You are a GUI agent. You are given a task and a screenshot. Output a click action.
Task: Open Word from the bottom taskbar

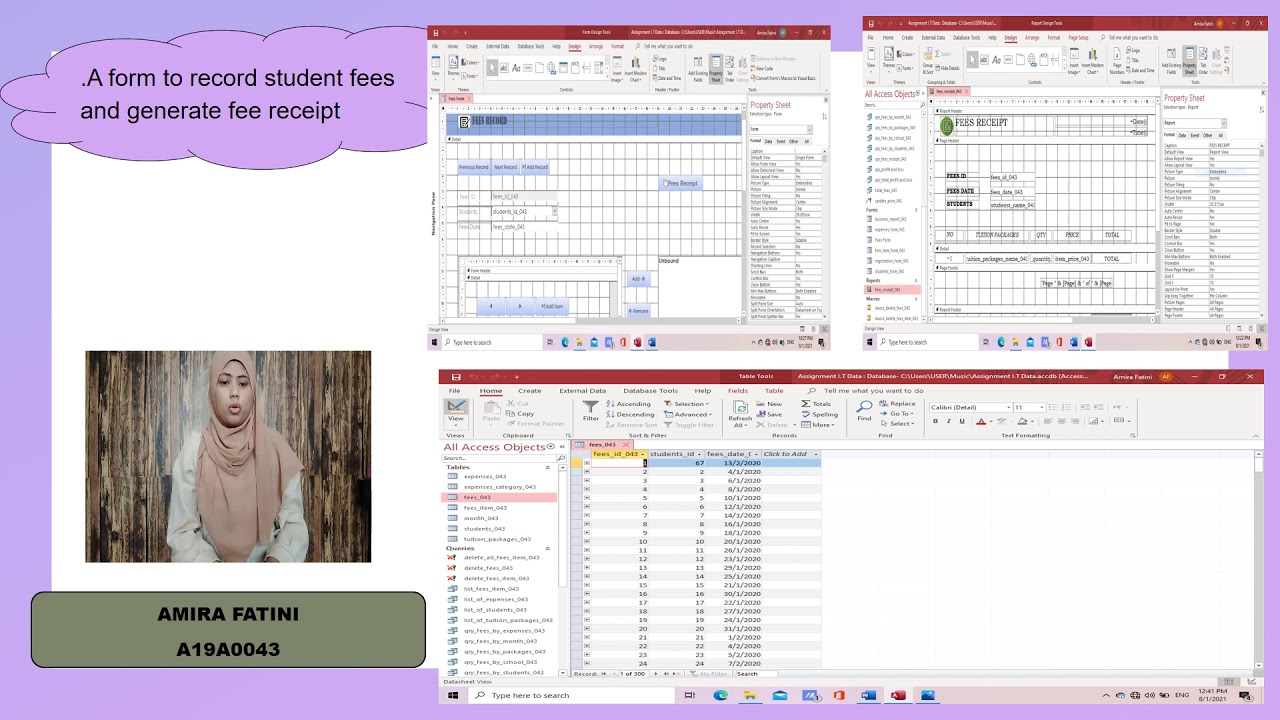[868, 695]
